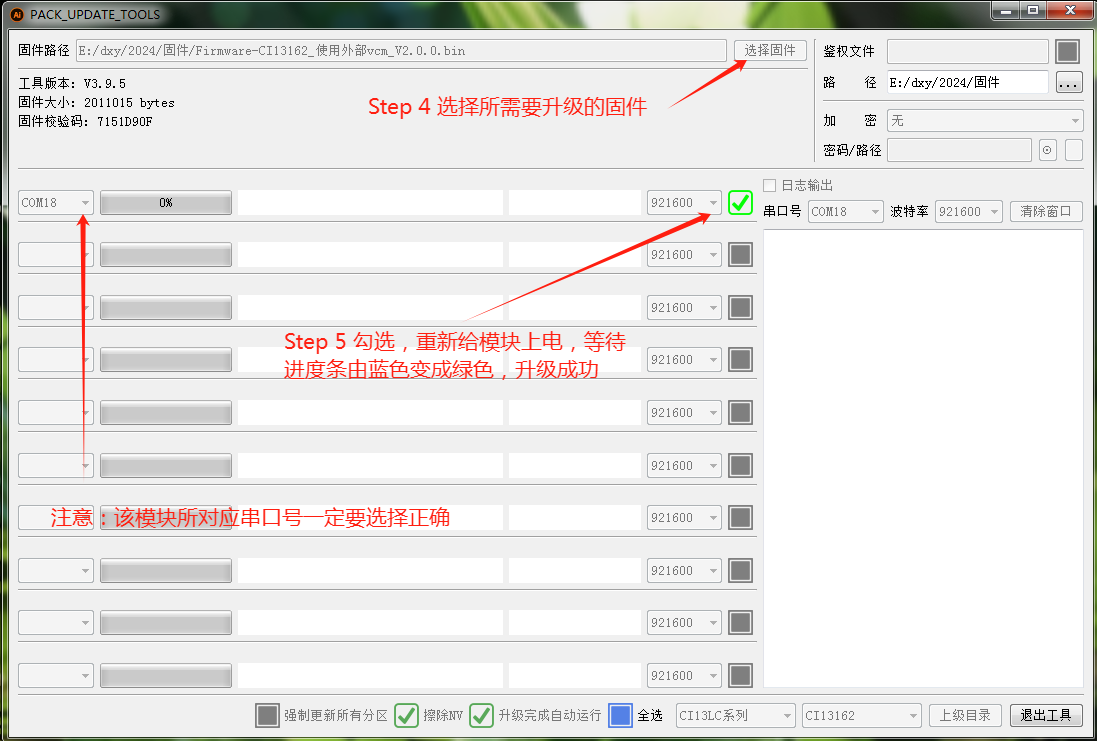
Task: Open the CI13162 chip model dropdown
Action: (x=861, y=715)
